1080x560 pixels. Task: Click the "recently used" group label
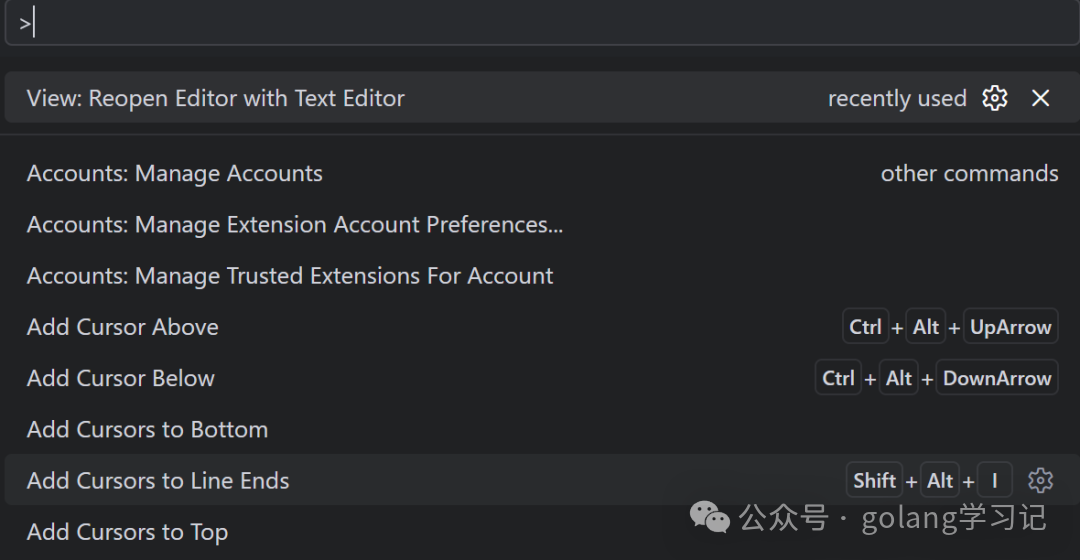coord(897,99)
